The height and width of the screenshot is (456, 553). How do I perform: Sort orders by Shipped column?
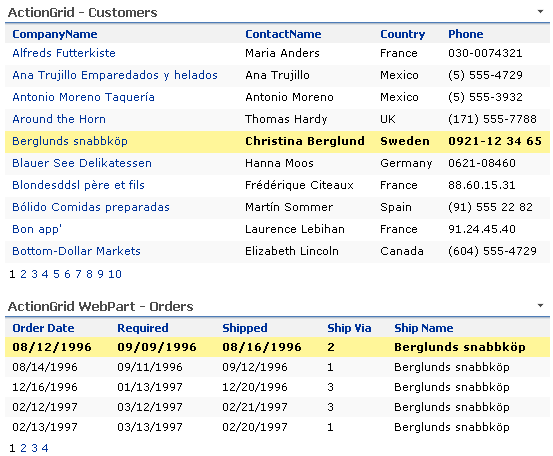[245, 328]
